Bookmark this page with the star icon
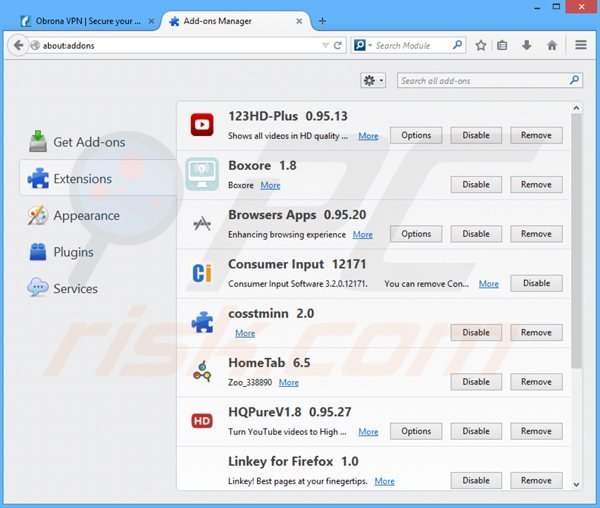Image resolution: width=600 pixels, height=508 pixels. pos(481,46)
